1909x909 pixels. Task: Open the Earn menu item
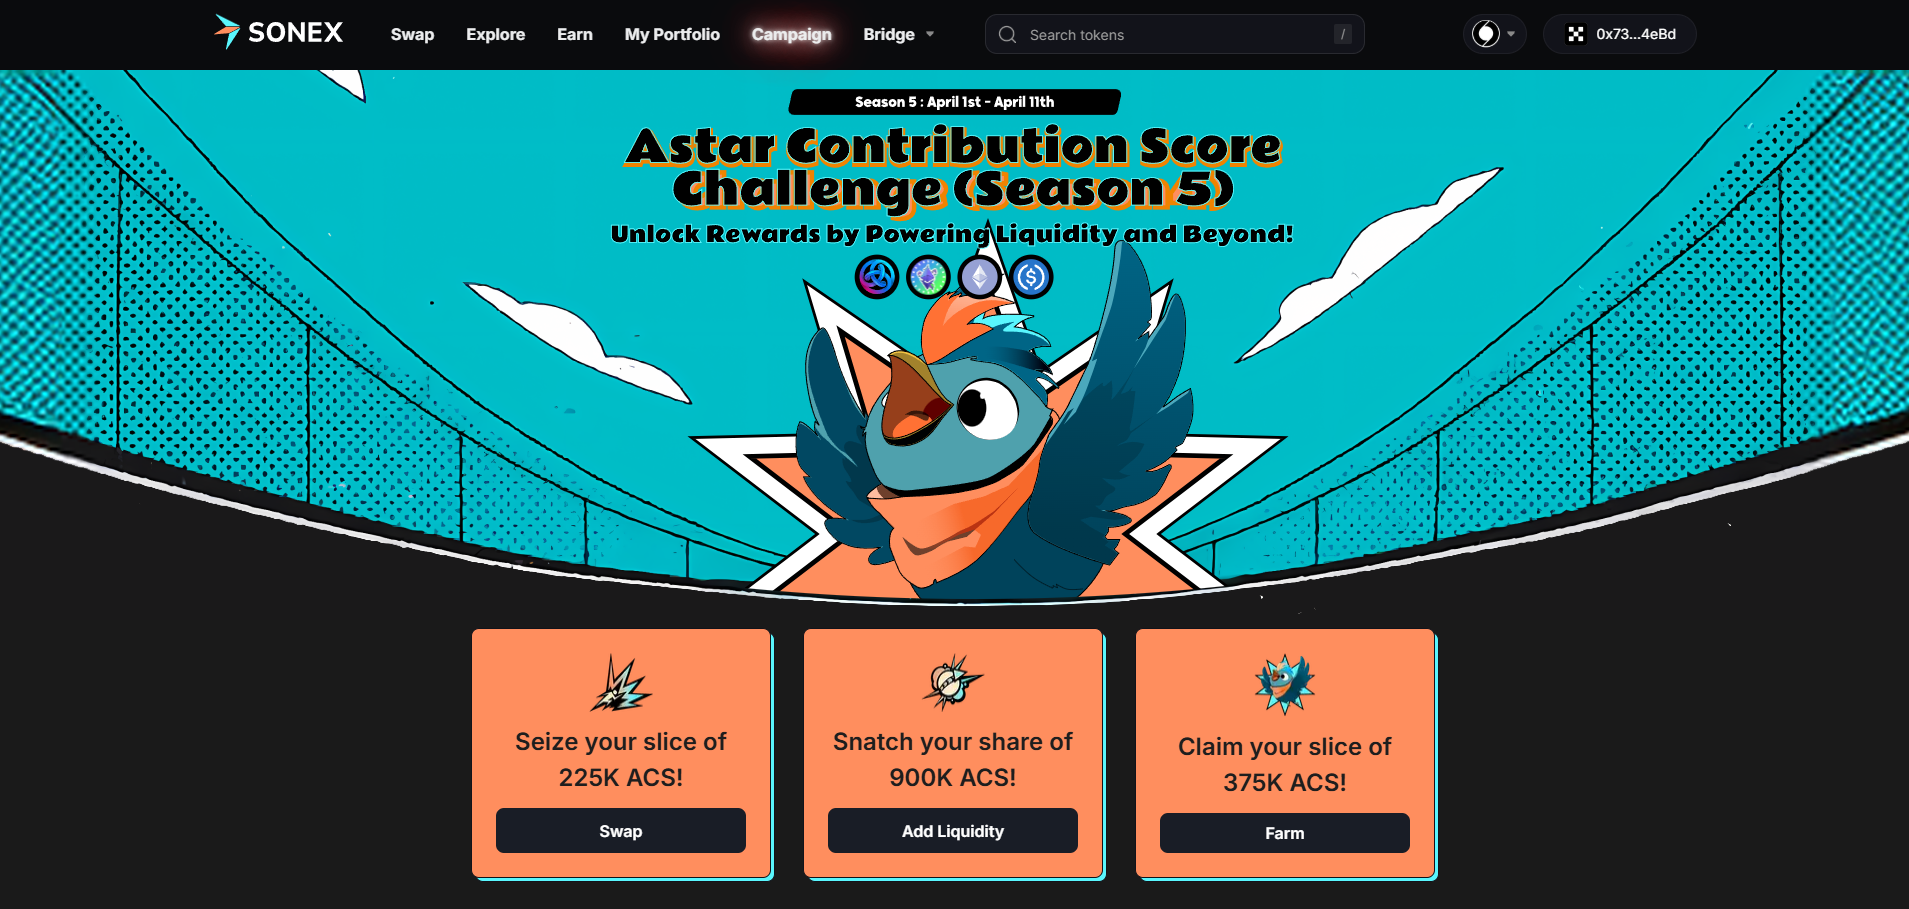(575, 34)
